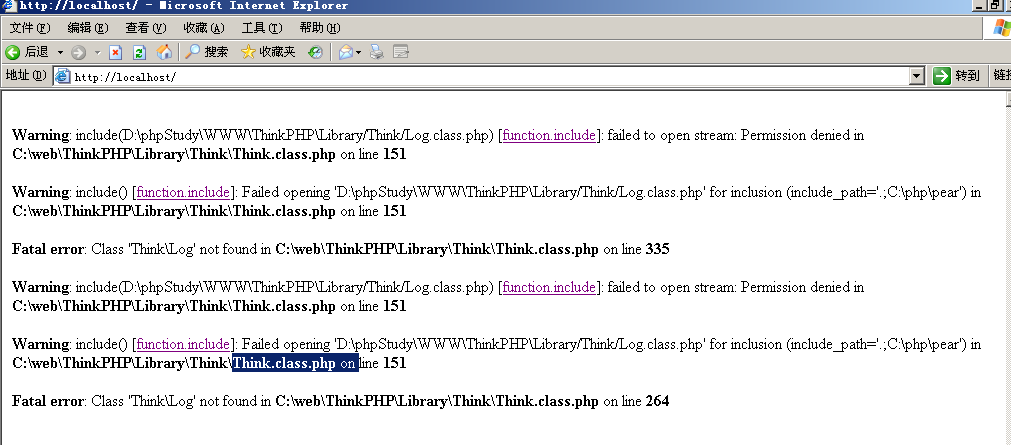Open the History clock icon
Image resolution: width=1011 pixels, height=445 pixels.
[x=315, y=52]
